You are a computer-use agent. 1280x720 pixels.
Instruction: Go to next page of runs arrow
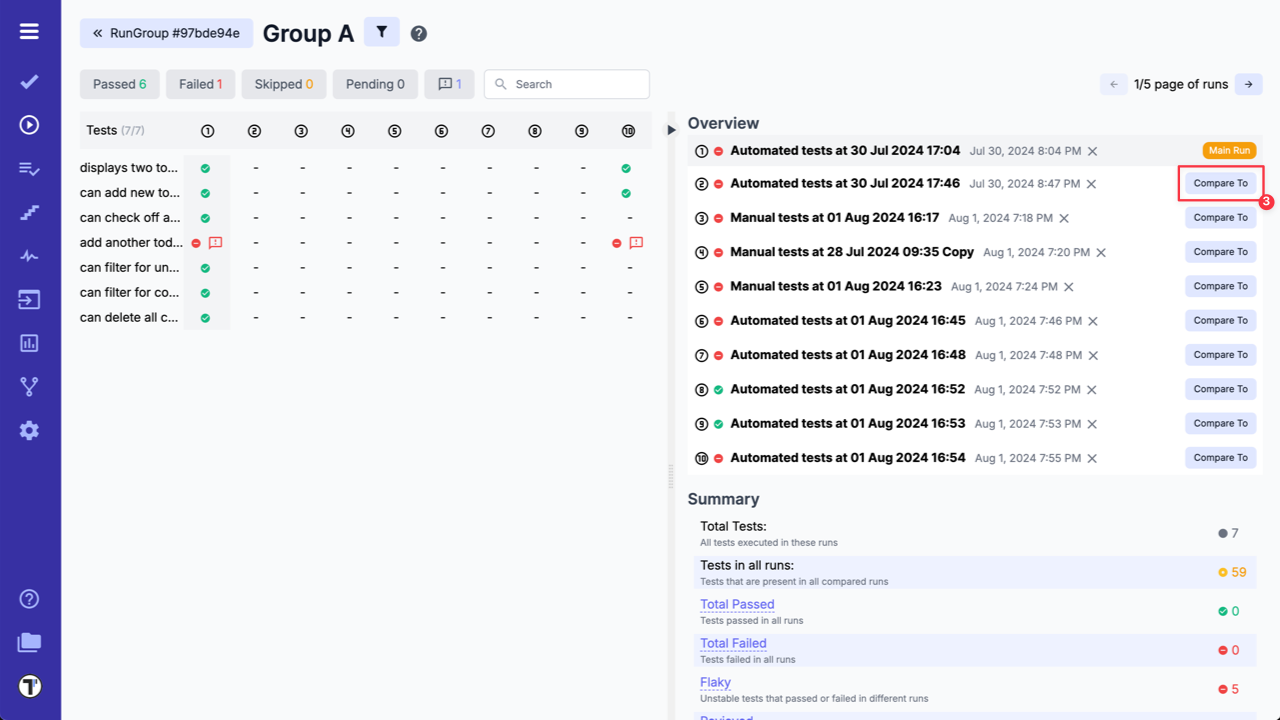(x=1248, y=84)
